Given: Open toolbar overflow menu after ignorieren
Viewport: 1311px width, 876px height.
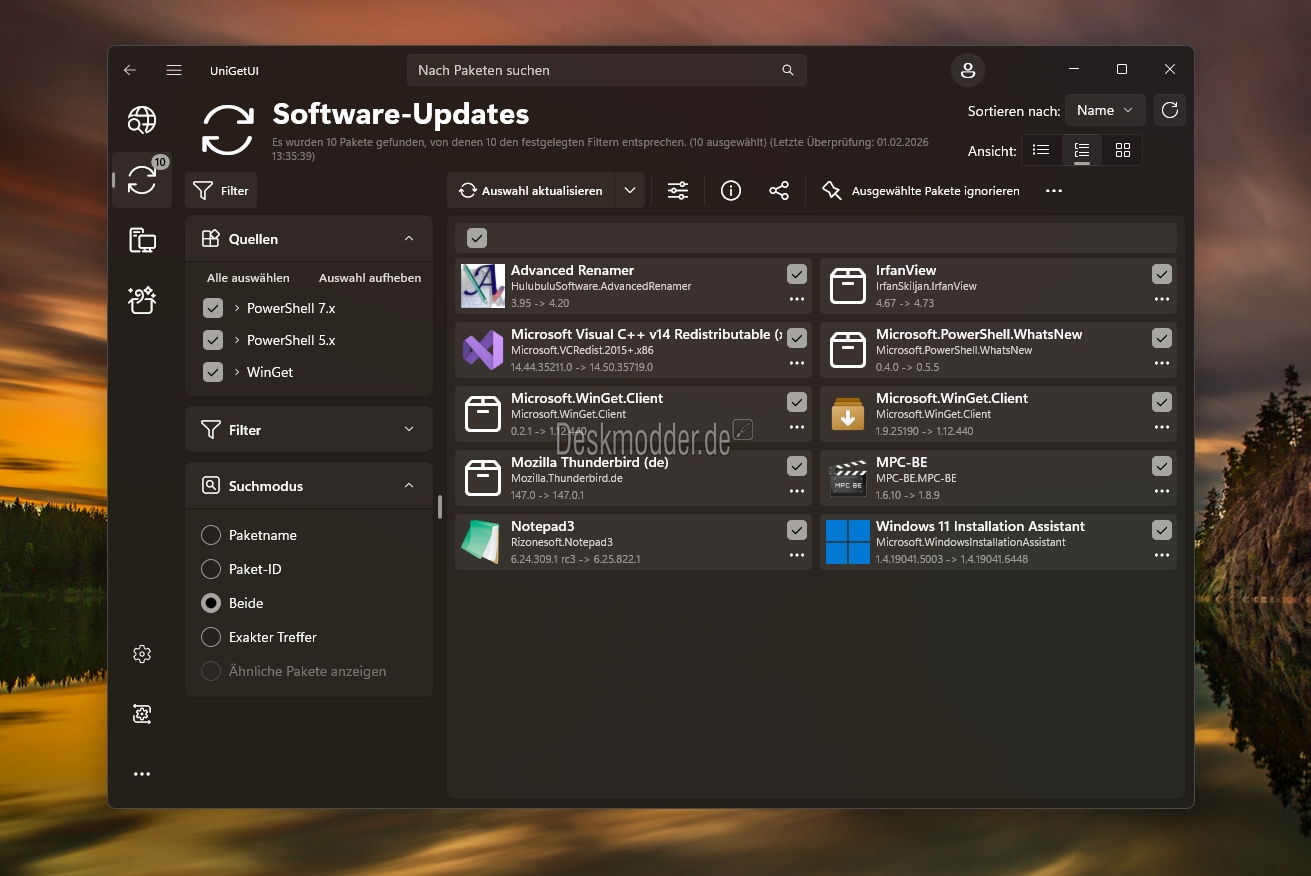Looking at the screenshot, I should coord(1053,190).
